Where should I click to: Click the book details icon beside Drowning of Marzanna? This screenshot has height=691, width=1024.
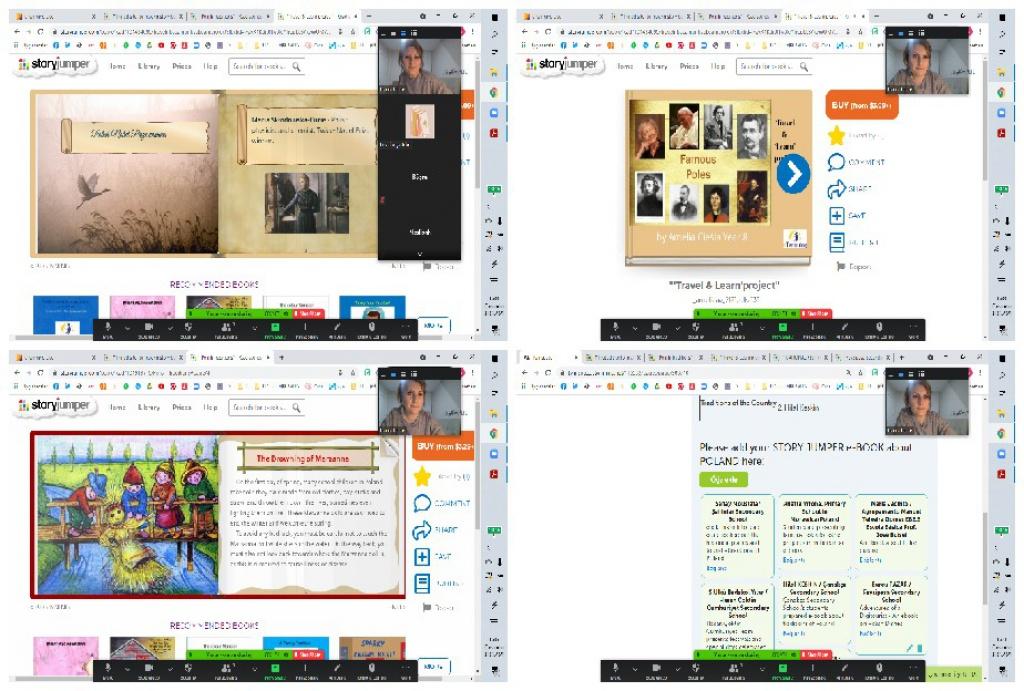[x=422, y=583]
